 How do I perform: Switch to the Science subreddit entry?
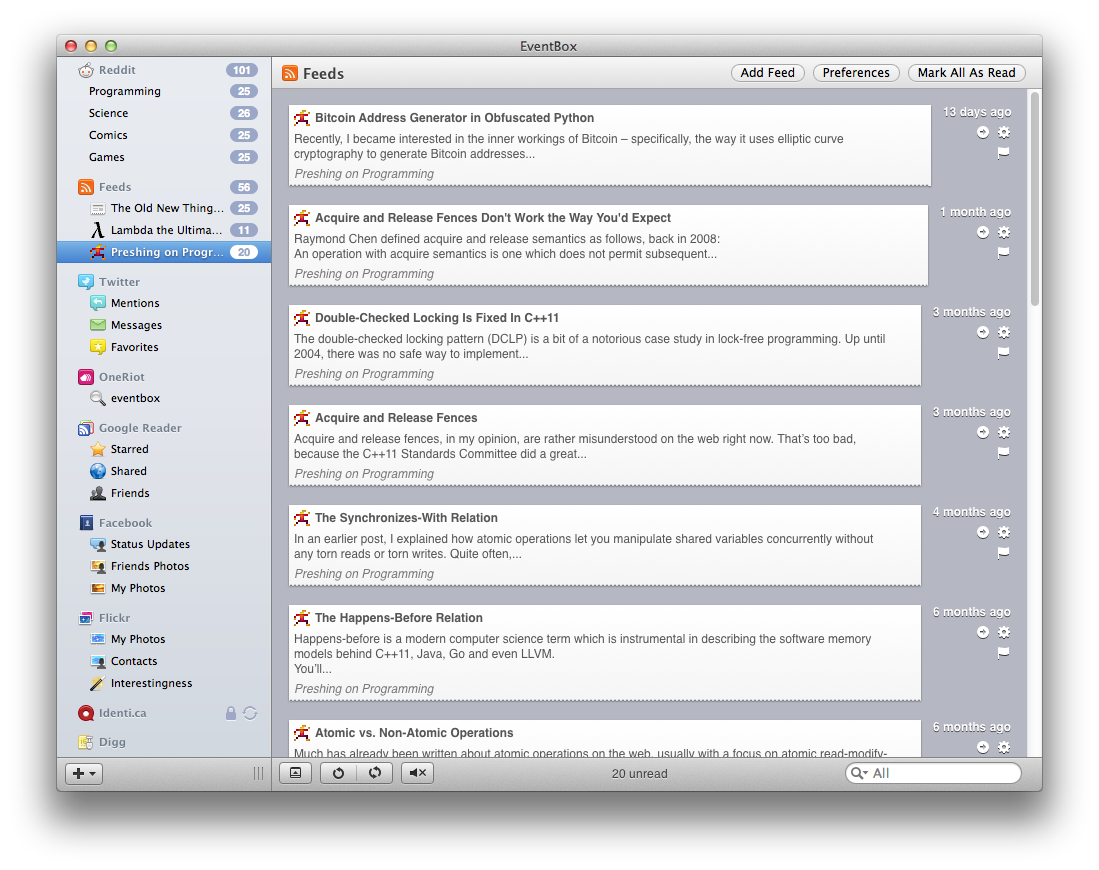pos(108,113)
